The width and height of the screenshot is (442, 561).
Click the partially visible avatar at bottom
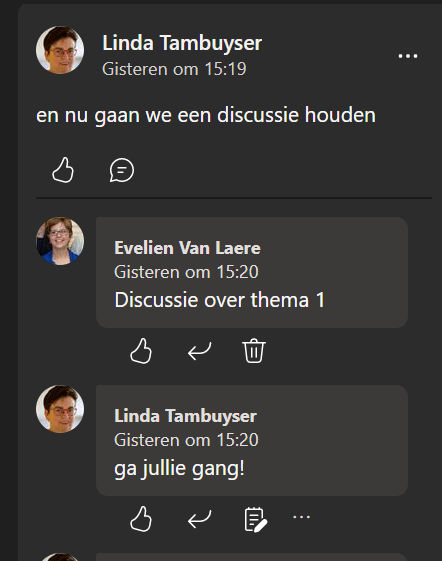(x=60, y=557)
